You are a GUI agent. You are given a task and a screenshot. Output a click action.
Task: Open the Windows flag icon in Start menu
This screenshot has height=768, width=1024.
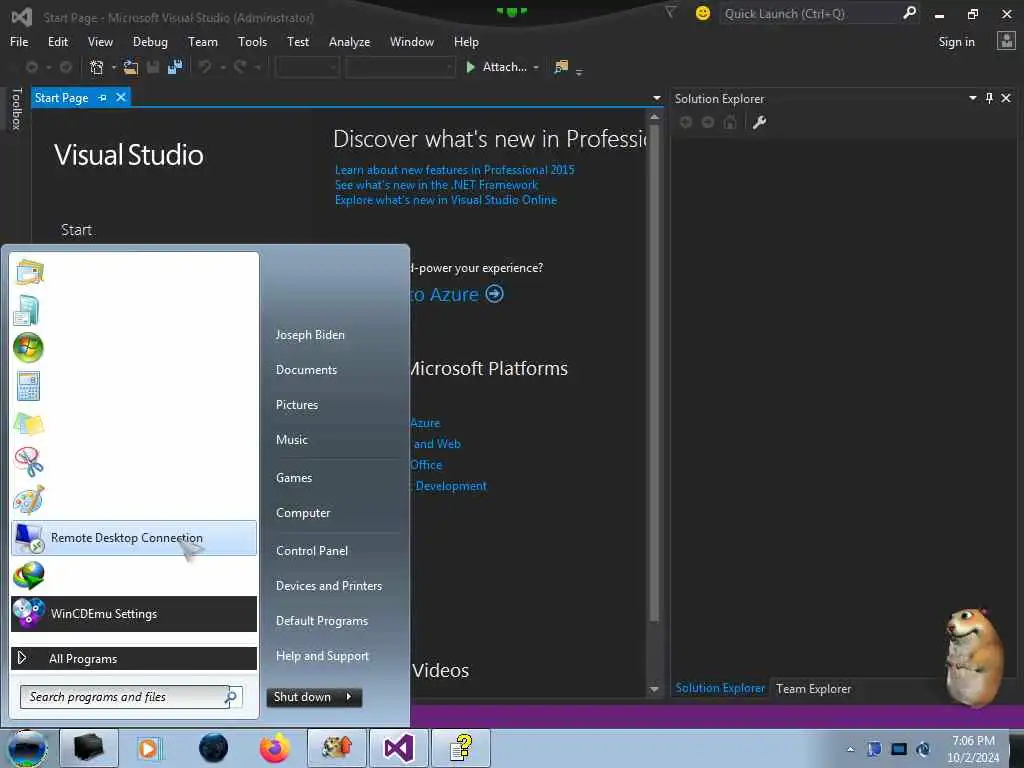point(28,347)
